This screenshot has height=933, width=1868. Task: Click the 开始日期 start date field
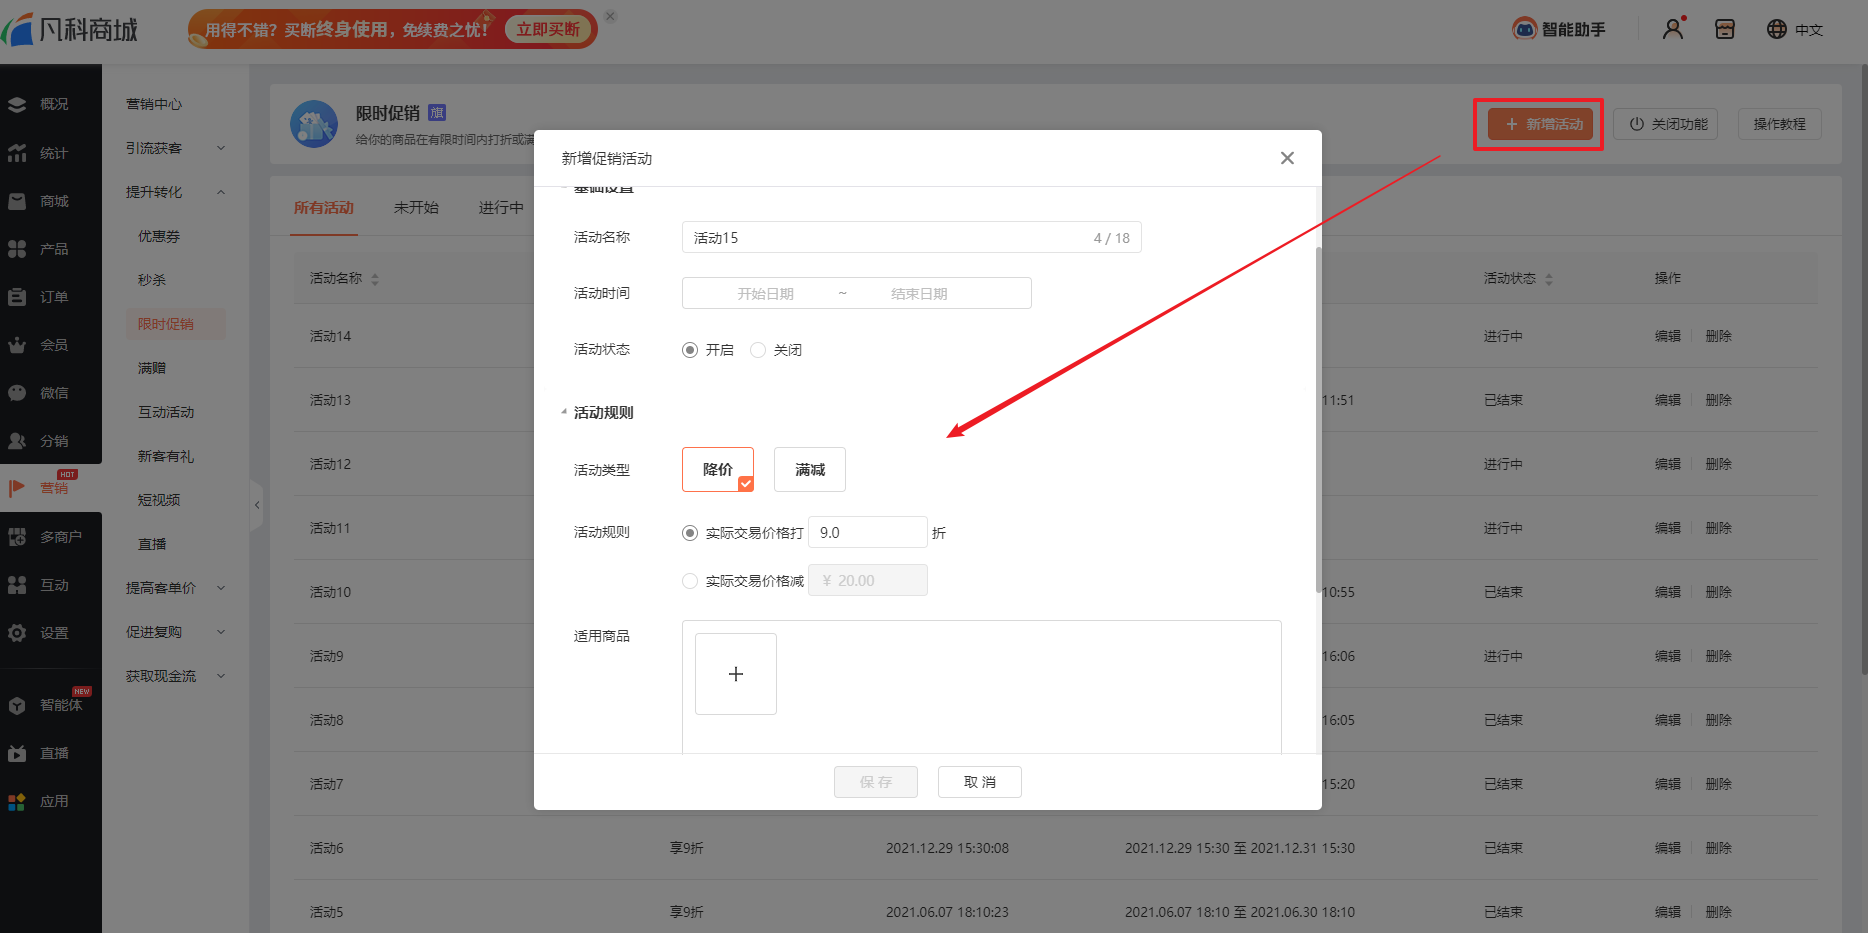pos(765,294)
